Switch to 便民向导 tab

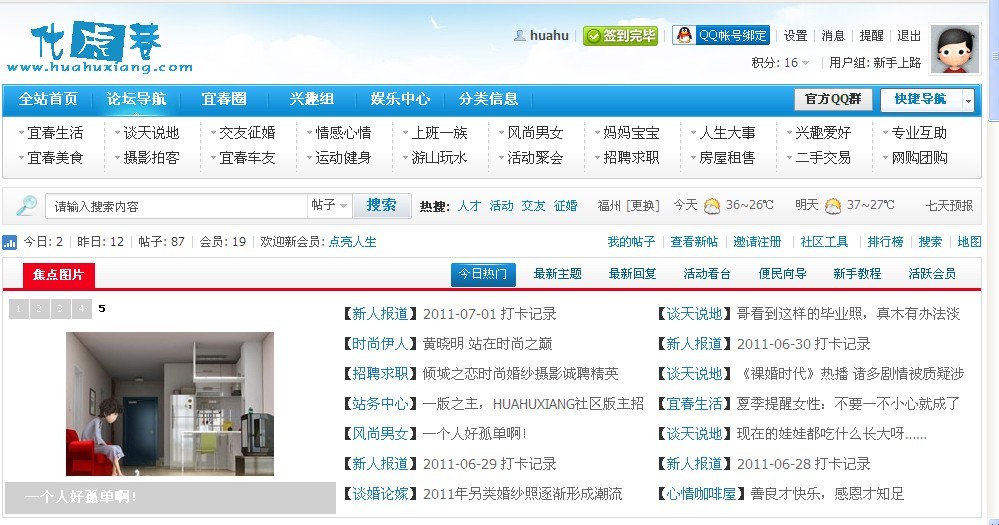pos(782,274)
